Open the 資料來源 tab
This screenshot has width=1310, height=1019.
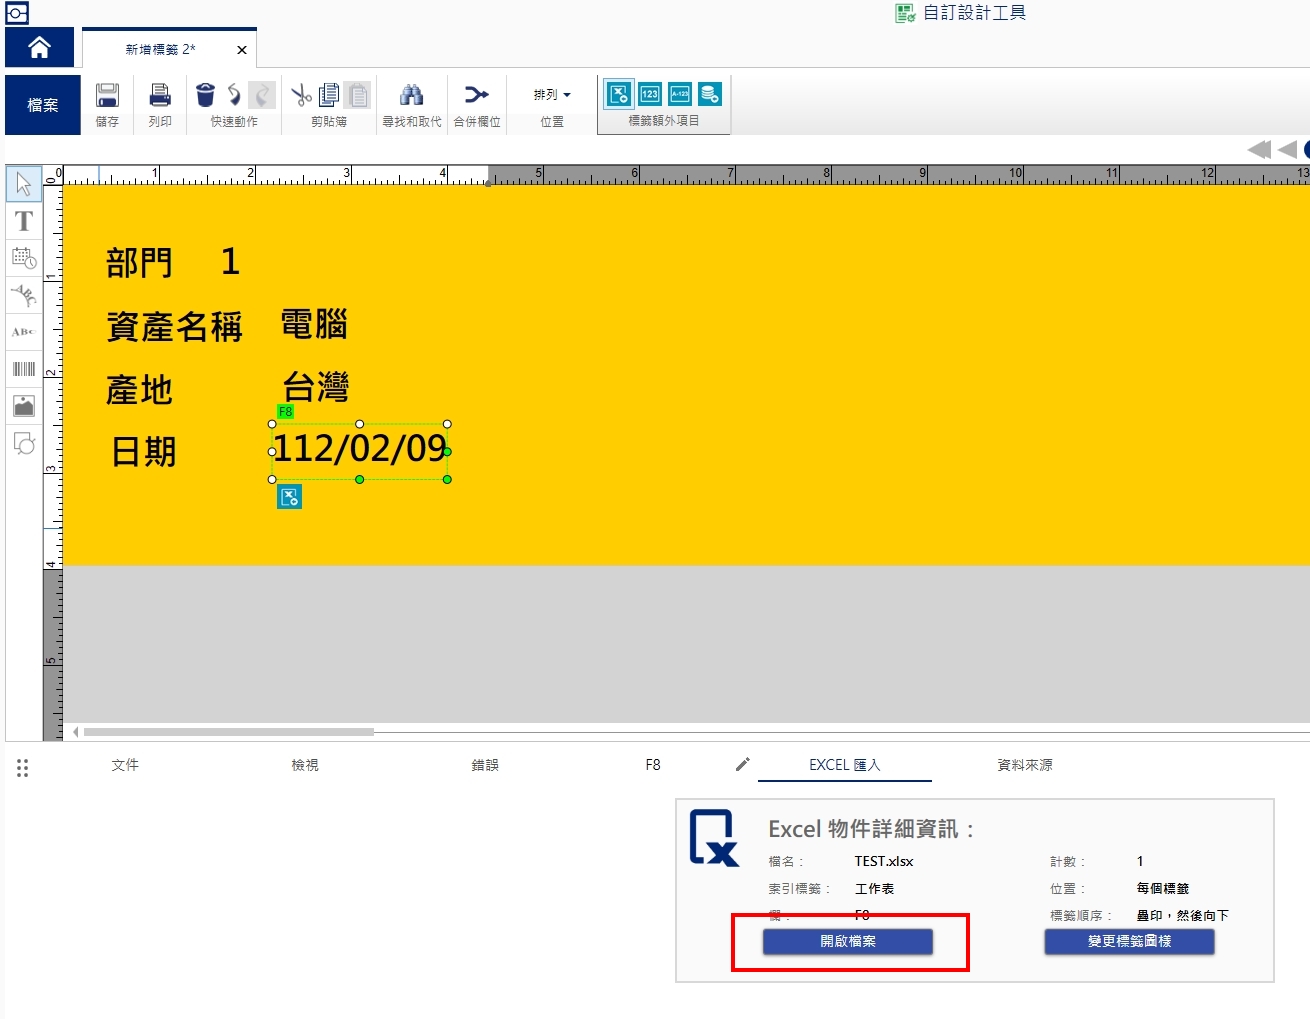point(1025,765)
